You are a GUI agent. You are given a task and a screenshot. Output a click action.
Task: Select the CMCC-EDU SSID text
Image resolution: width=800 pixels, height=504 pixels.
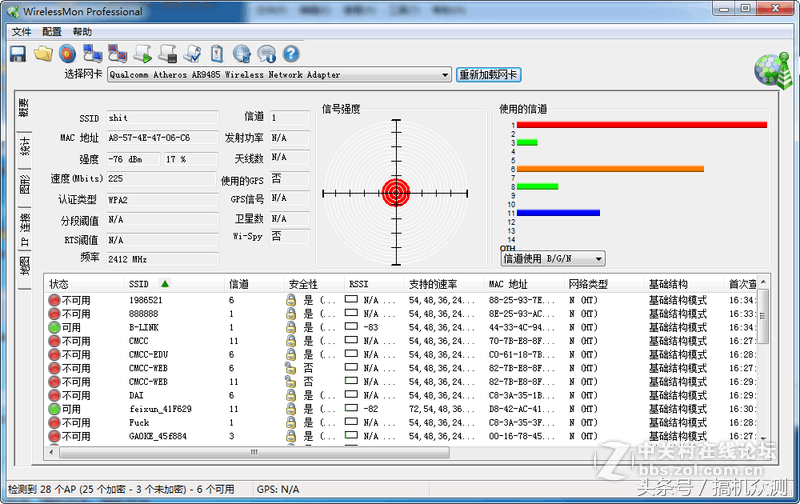tap(148, 355)
